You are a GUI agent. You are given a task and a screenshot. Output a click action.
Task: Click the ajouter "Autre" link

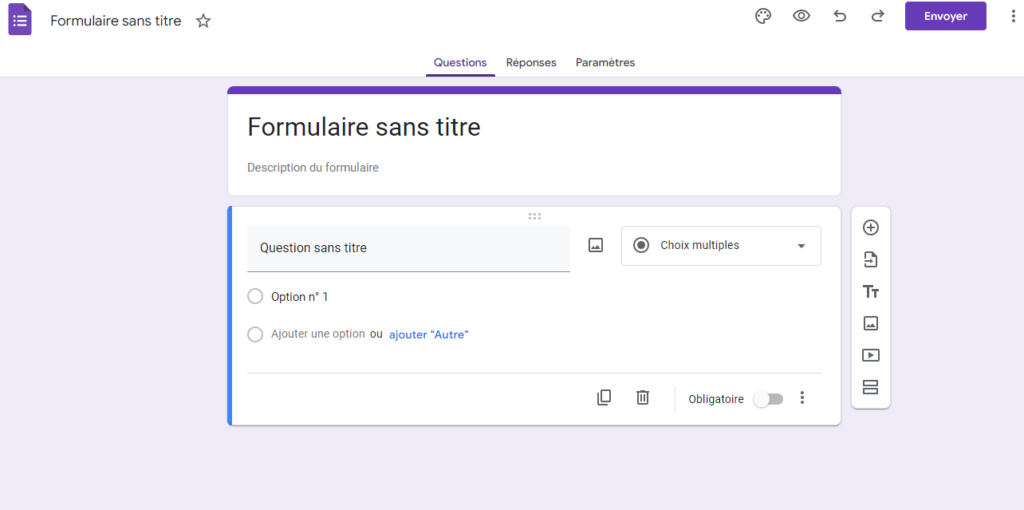pos(429,335)
